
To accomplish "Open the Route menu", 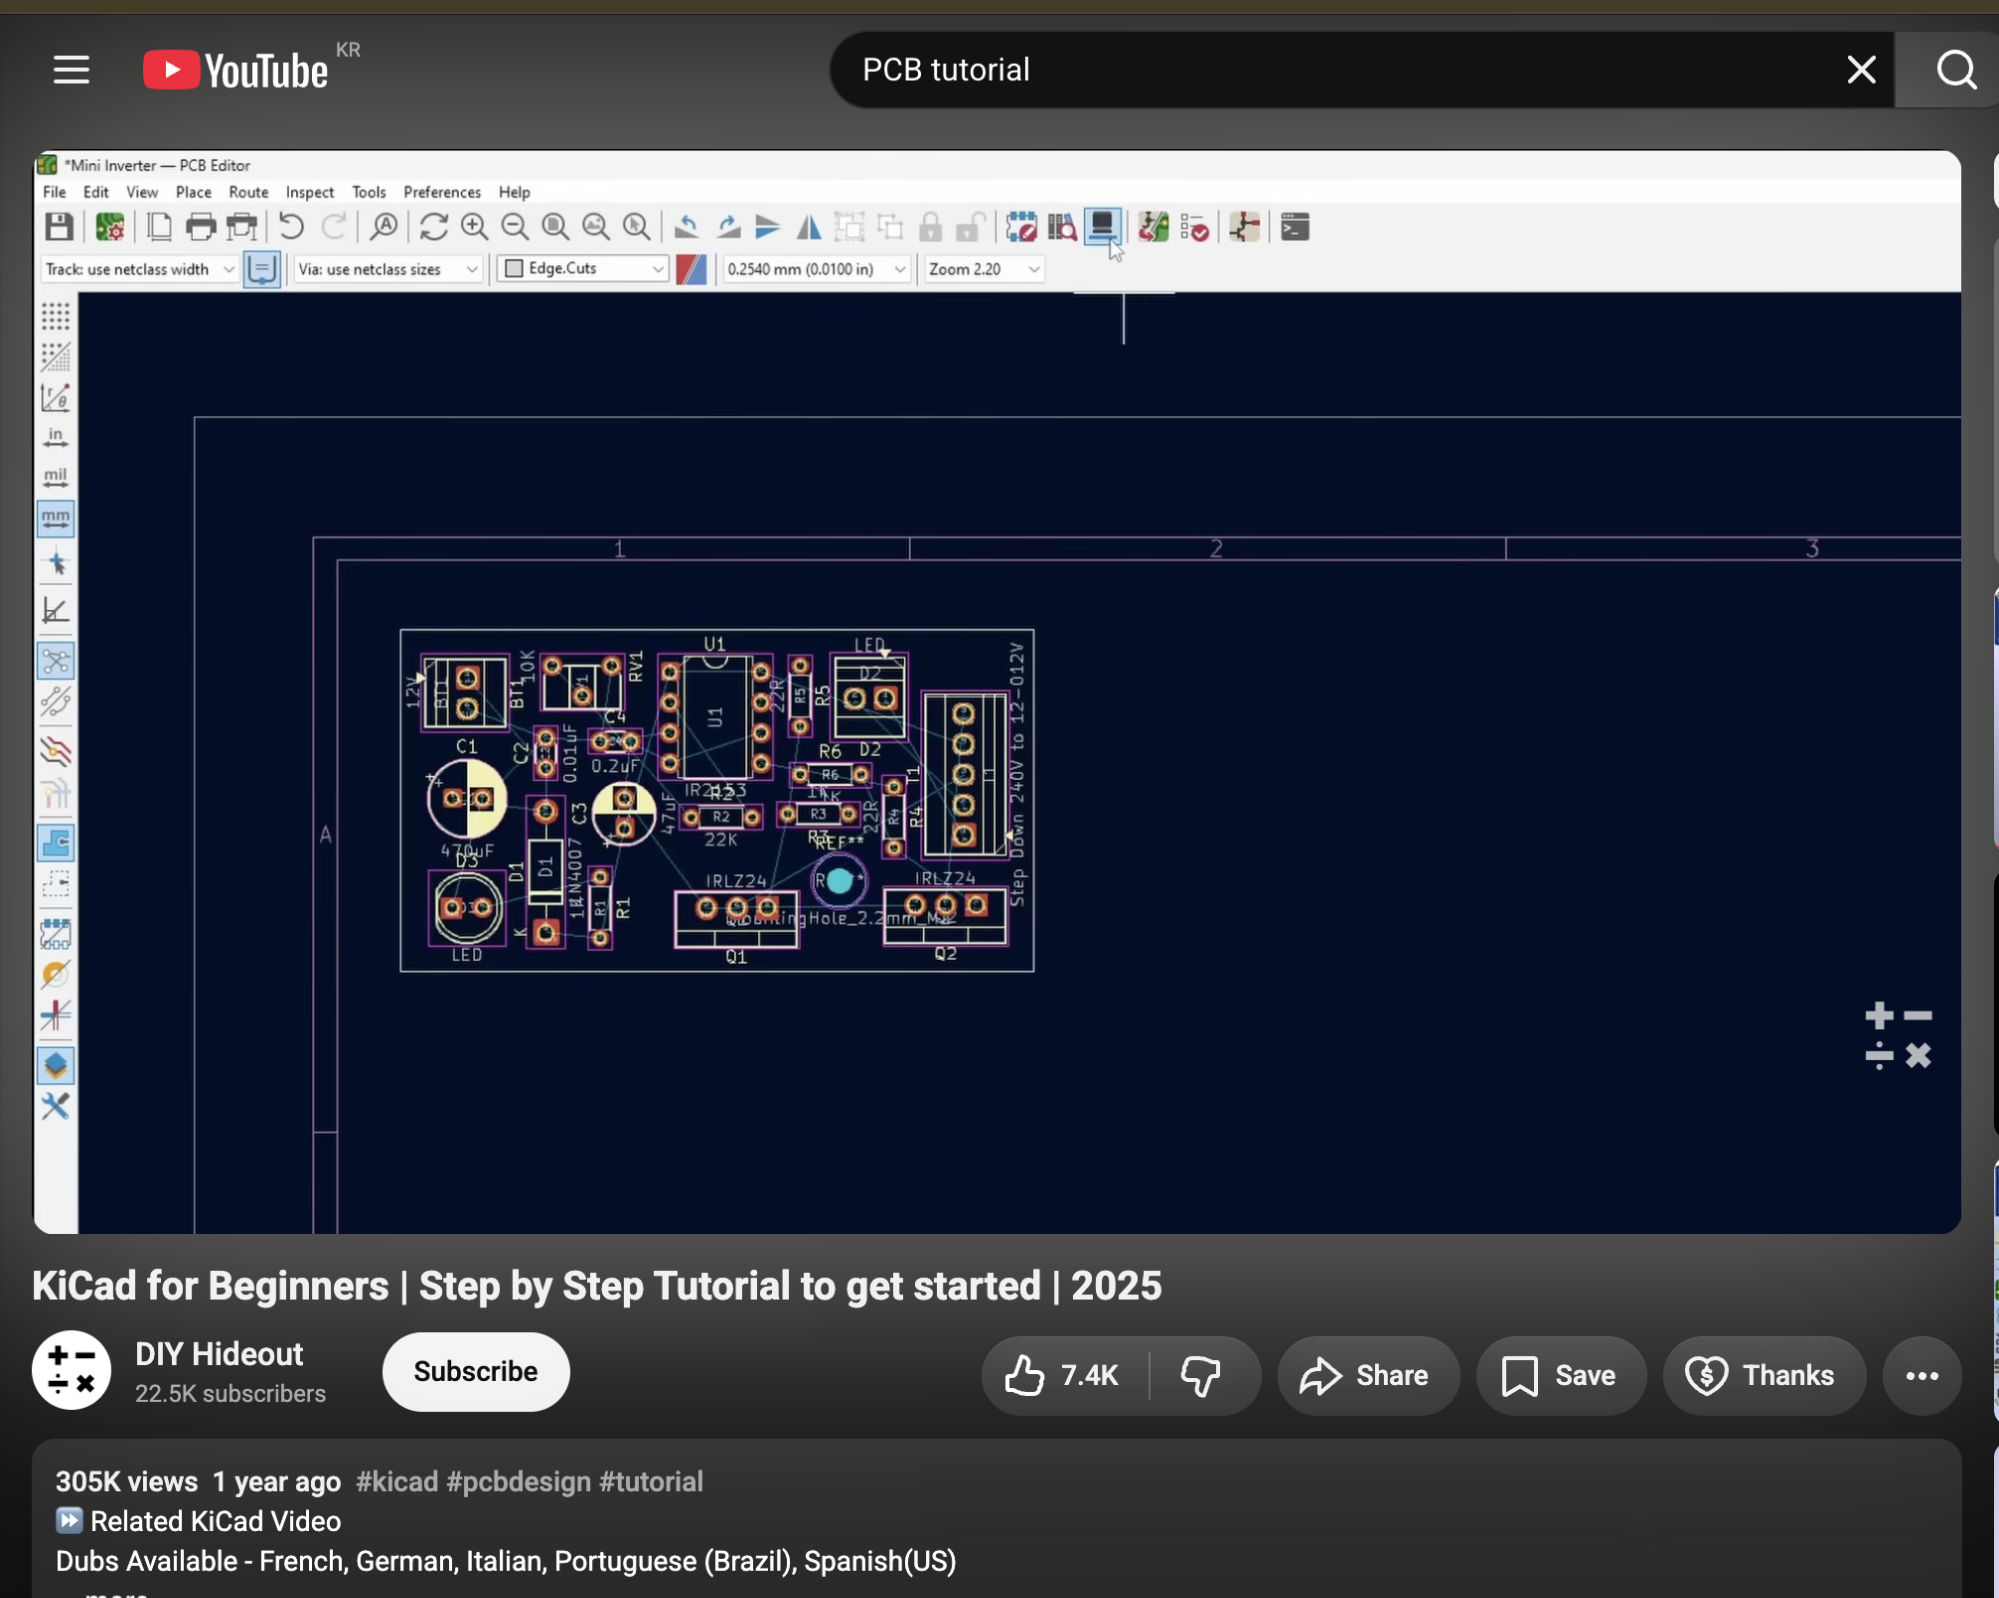I will pyautogui.click(x=248, y=192).
